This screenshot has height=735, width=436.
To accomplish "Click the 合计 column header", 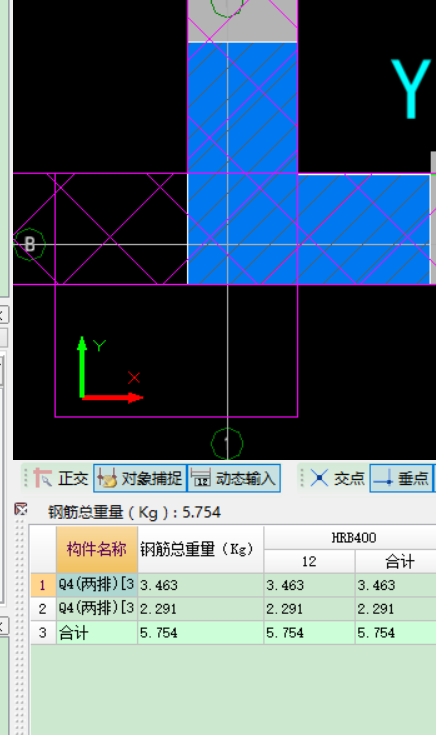I will (396, 561).
